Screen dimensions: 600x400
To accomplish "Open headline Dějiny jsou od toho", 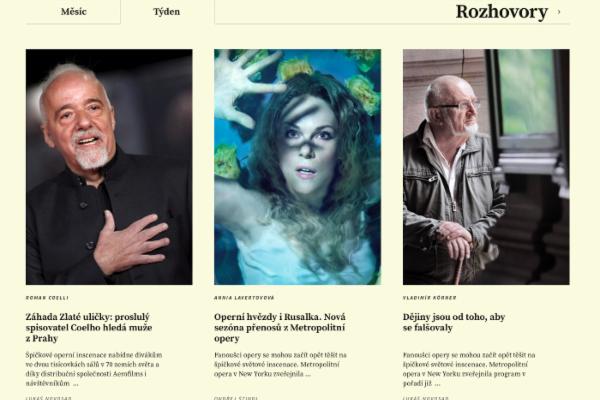I will (x=454, y=322).
